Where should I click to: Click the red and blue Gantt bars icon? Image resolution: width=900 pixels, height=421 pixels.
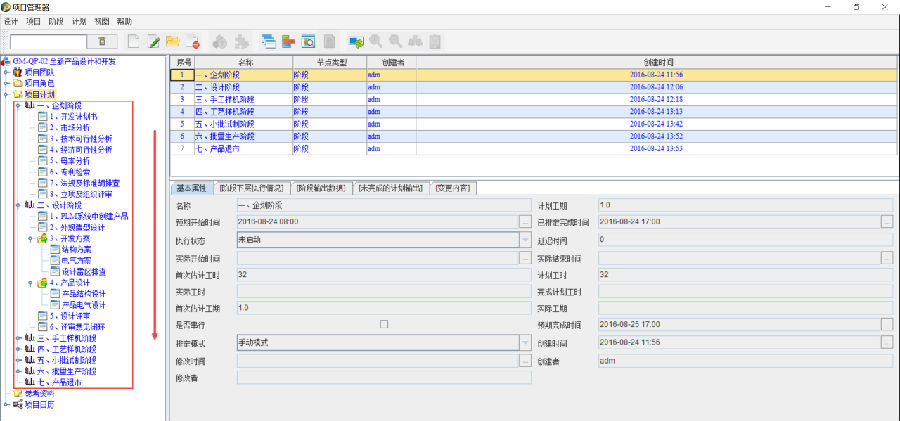pos(288,41)
